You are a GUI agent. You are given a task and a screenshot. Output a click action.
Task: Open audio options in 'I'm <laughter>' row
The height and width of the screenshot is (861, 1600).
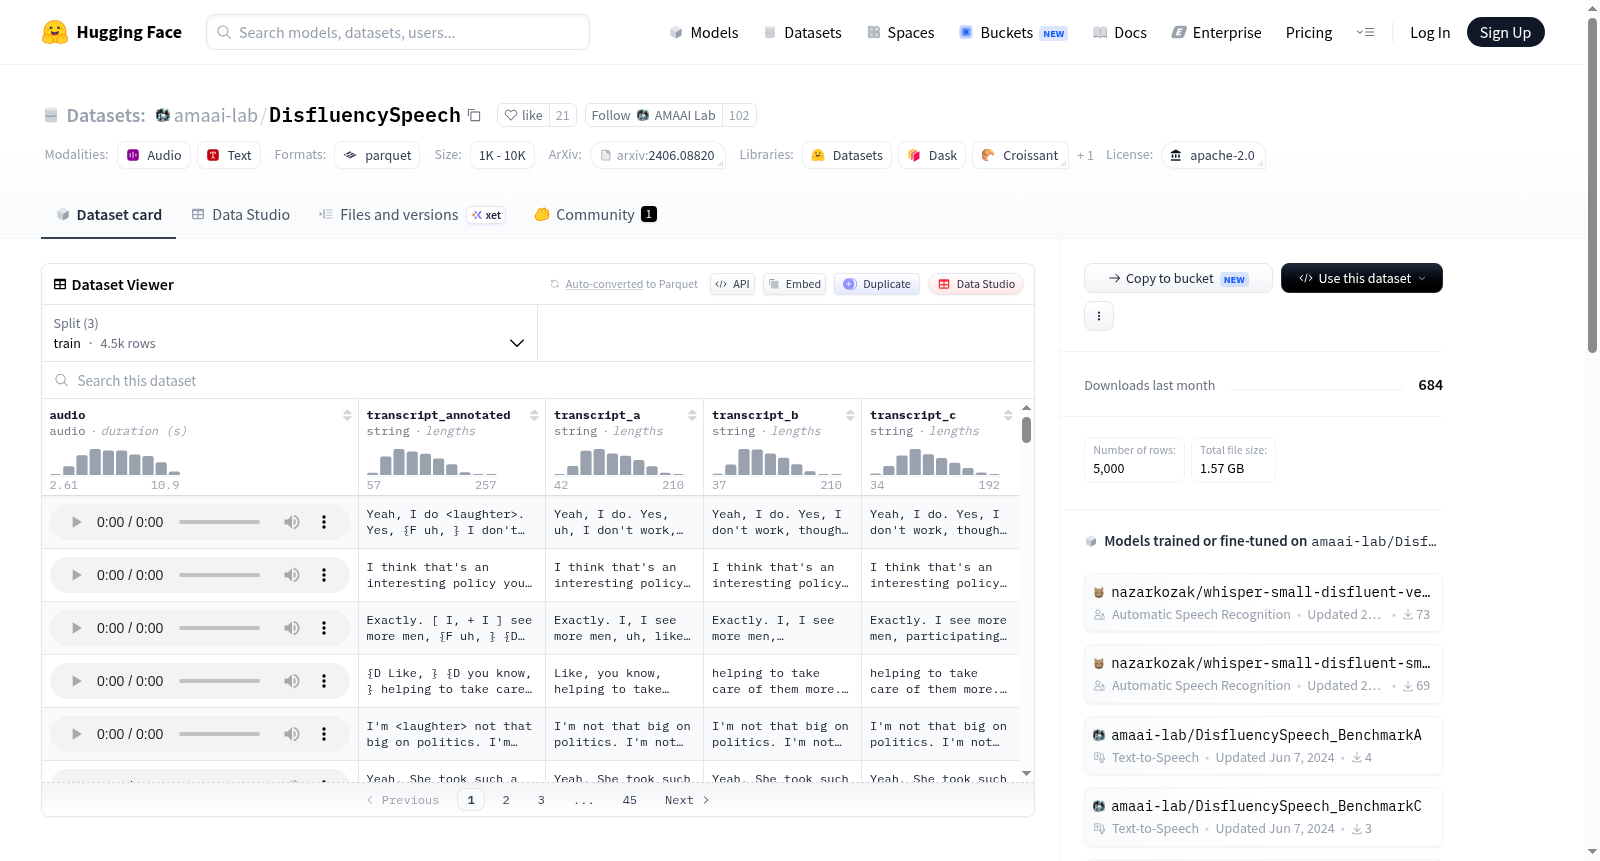tap(324, 734)
